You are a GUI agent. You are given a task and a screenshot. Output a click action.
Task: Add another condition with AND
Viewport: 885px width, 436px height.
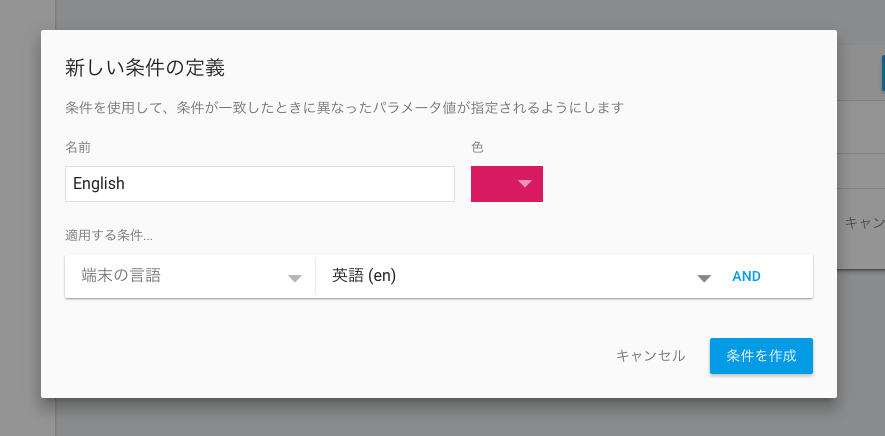[x=746, y=276]
